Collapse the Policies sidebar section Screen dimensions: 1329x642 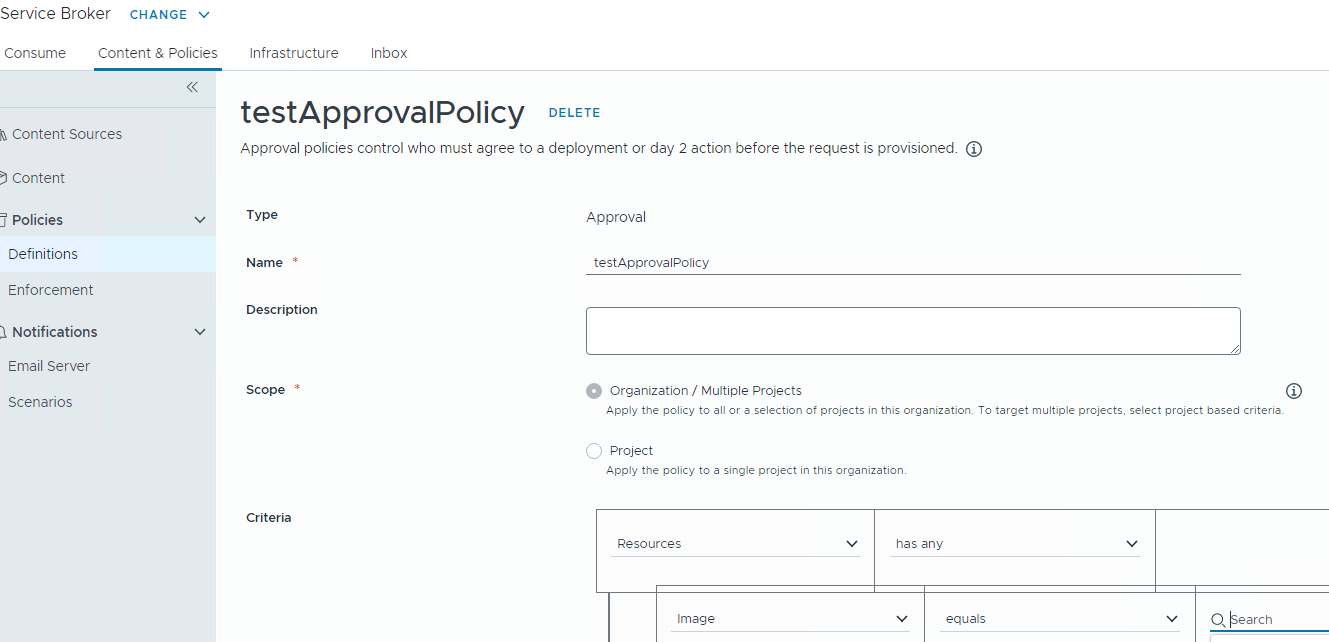click(x=200, y=220)
